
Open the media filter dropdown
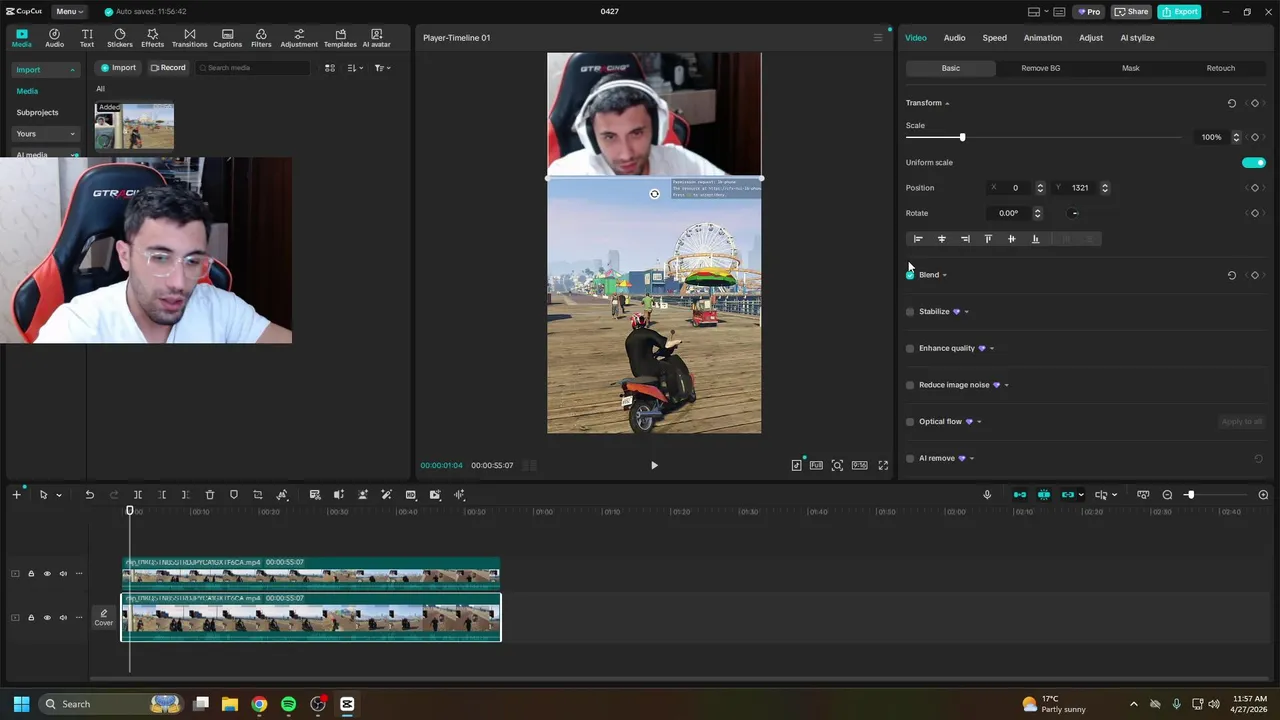click(382, 68)
